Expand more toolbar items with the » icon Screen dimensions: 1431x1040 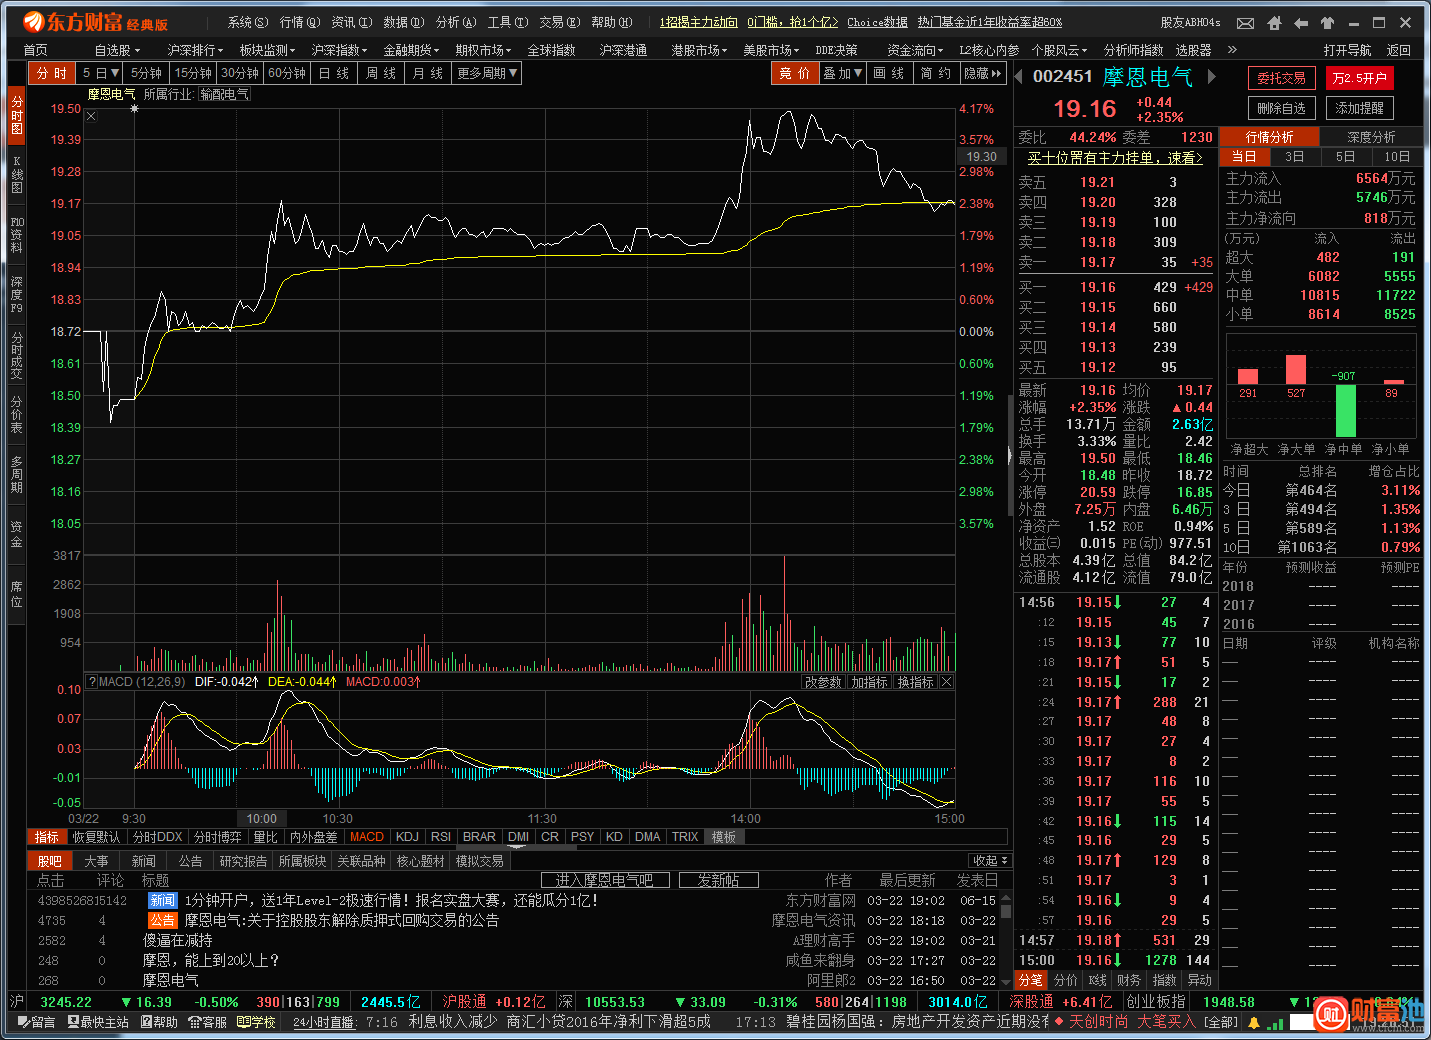pyautogui.click(x=1232, y=49)
